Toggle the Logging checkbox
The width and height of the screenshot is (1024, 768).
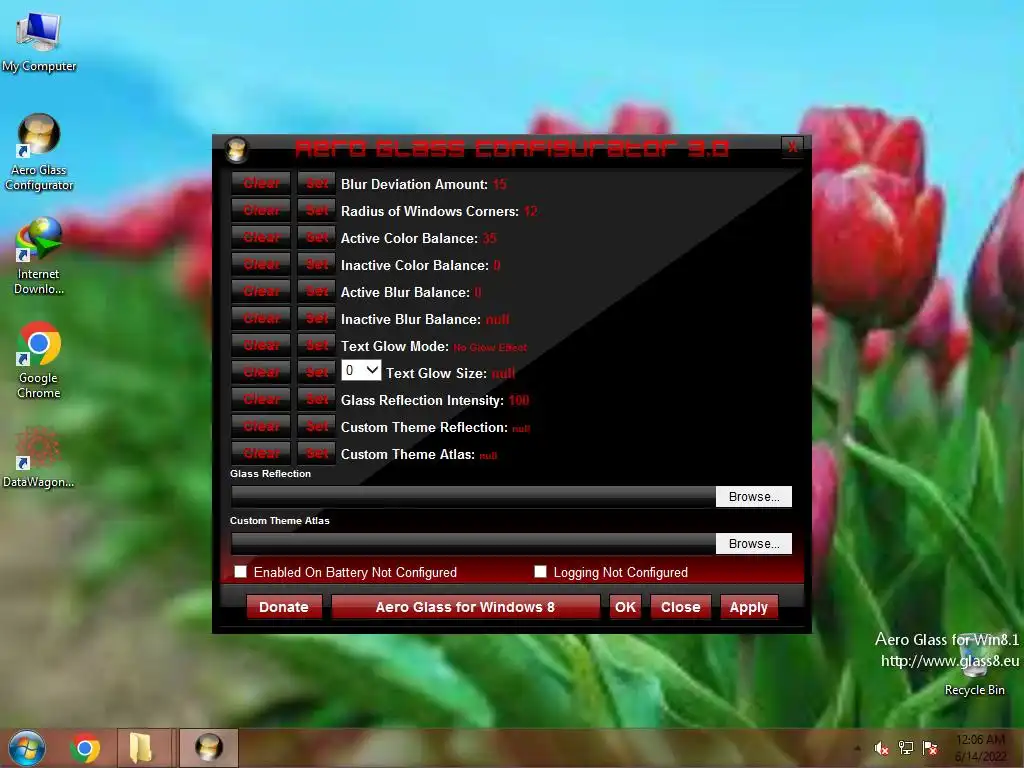(x=540, y=572)
